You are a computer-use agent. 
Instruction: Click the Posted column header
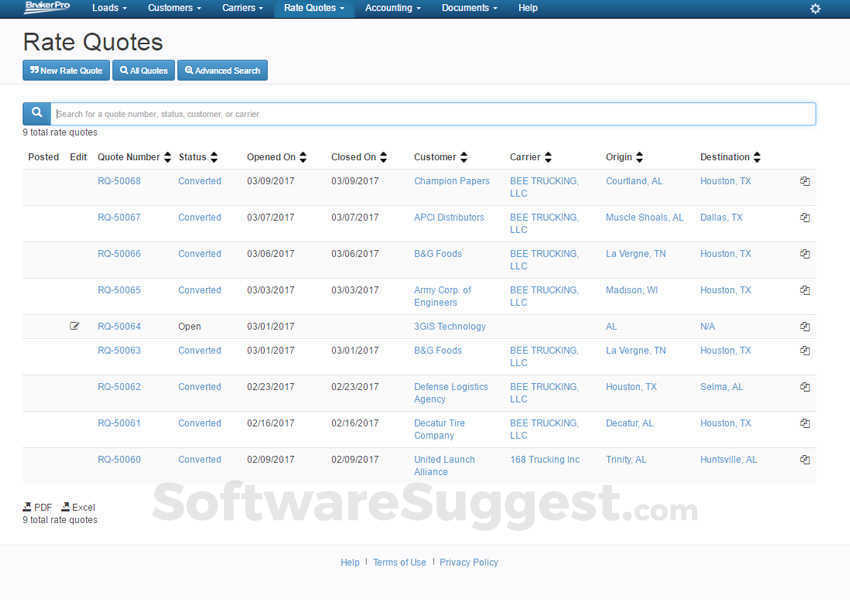tap(43, 157)
